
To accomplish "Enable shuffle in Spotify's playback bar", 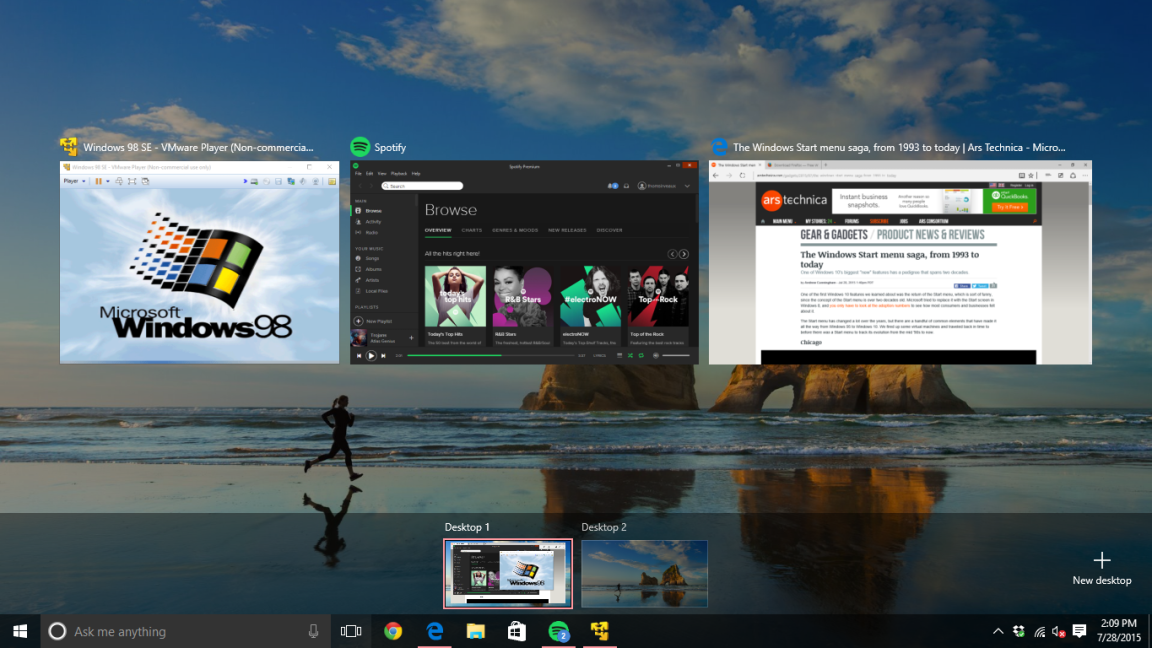I will 629,355.
